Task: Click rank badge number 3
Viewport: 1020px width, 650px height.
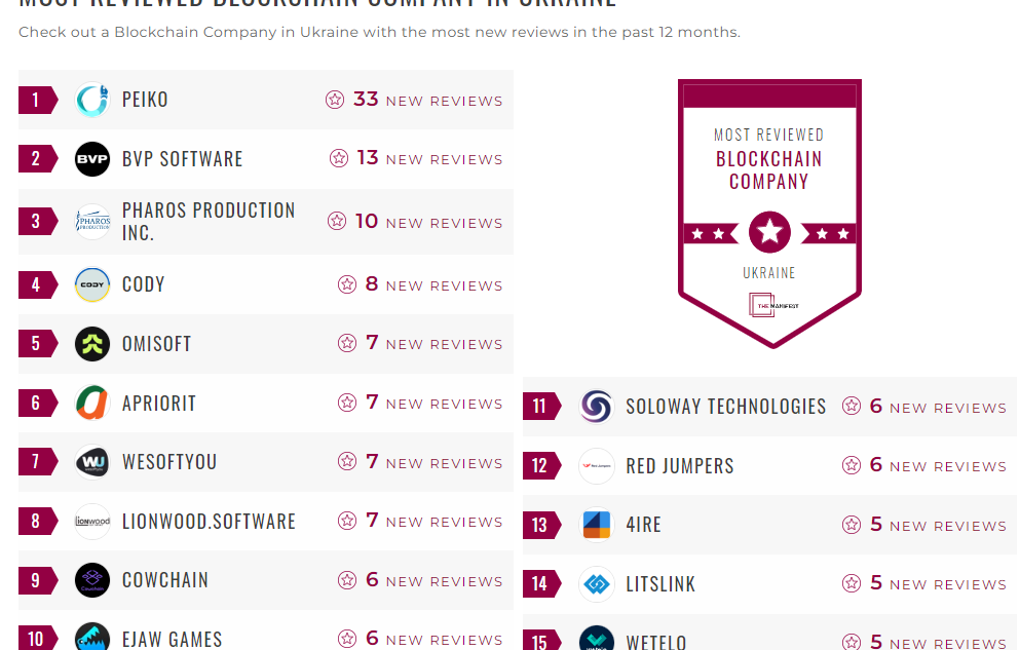Action: 38,221
